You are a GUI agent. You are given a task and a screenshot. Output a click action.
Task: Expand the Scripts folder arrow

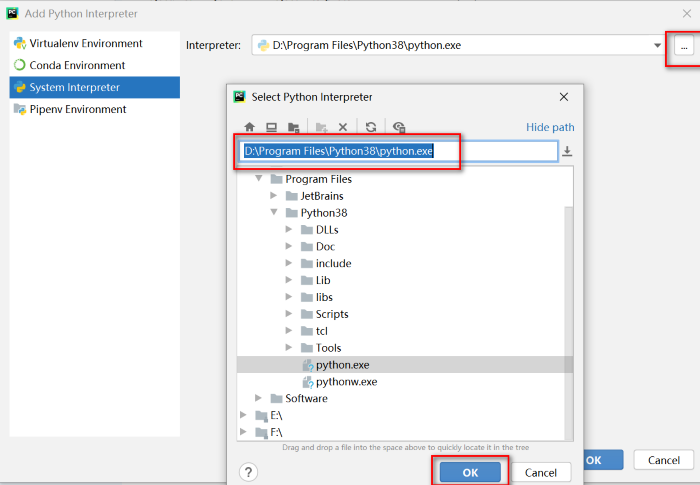[289, 314]
